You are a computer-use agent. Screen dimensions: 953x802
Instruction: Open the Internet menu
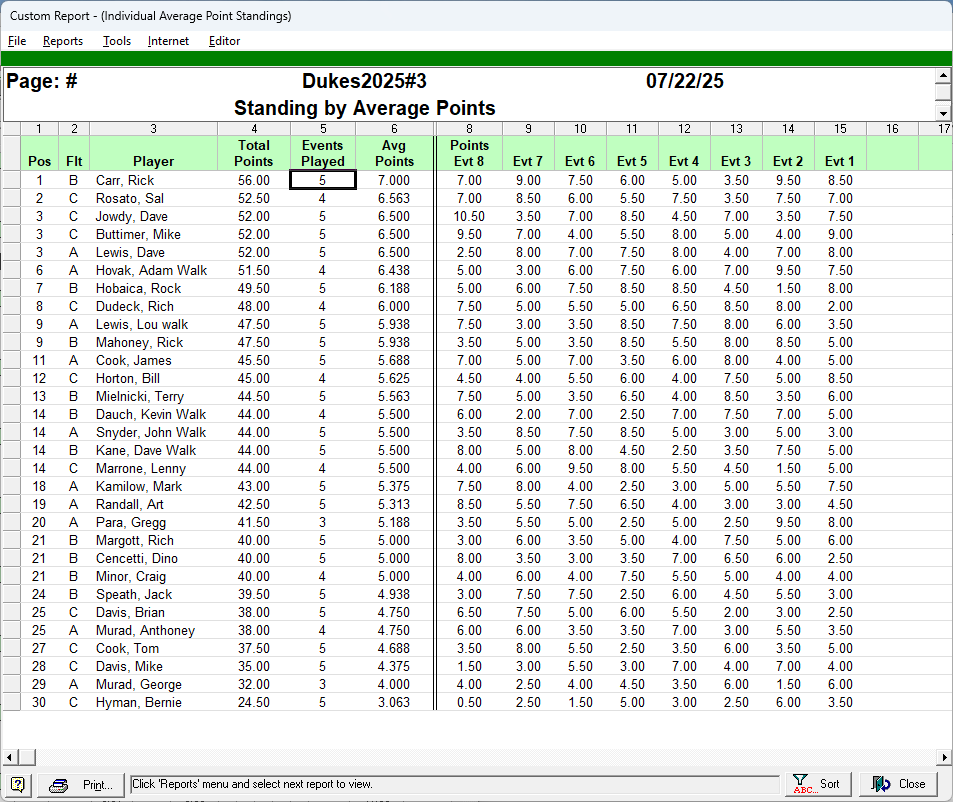click(x=168, y=41)
